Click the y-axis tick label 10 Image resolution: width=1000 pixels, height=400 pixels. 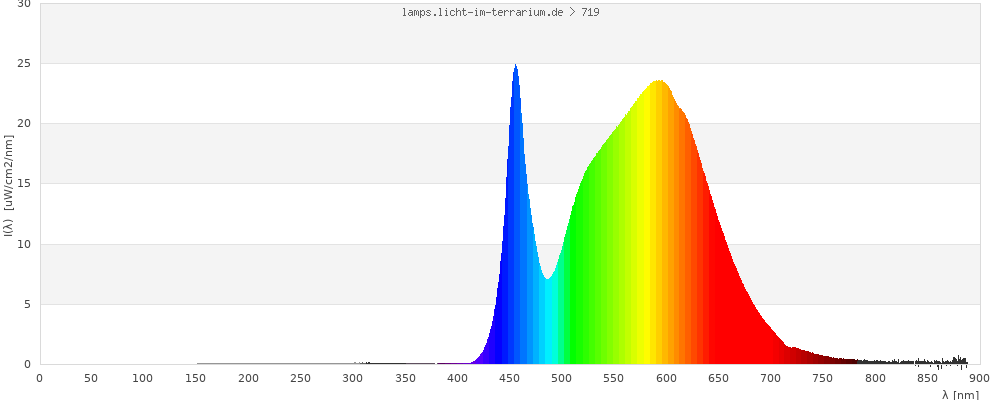click(x=24, y=244)
